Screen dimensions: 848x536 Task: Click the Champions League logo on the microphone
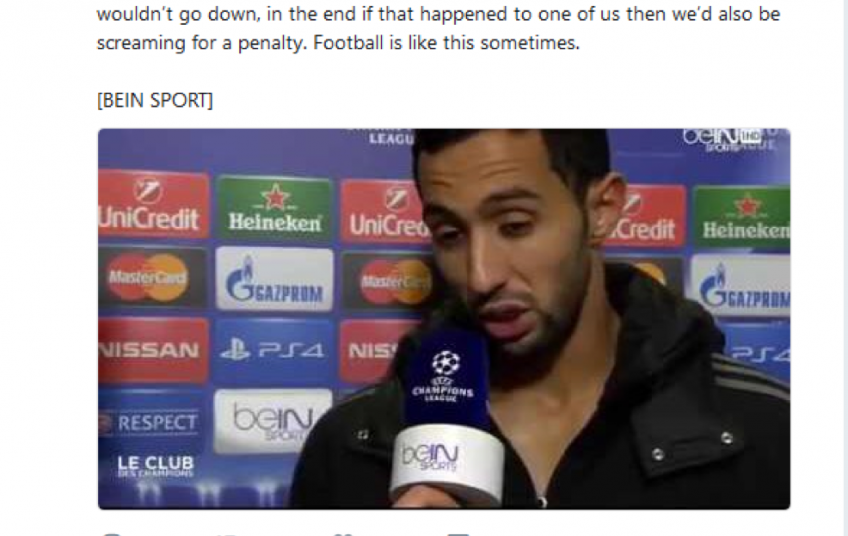coord(445,375)
